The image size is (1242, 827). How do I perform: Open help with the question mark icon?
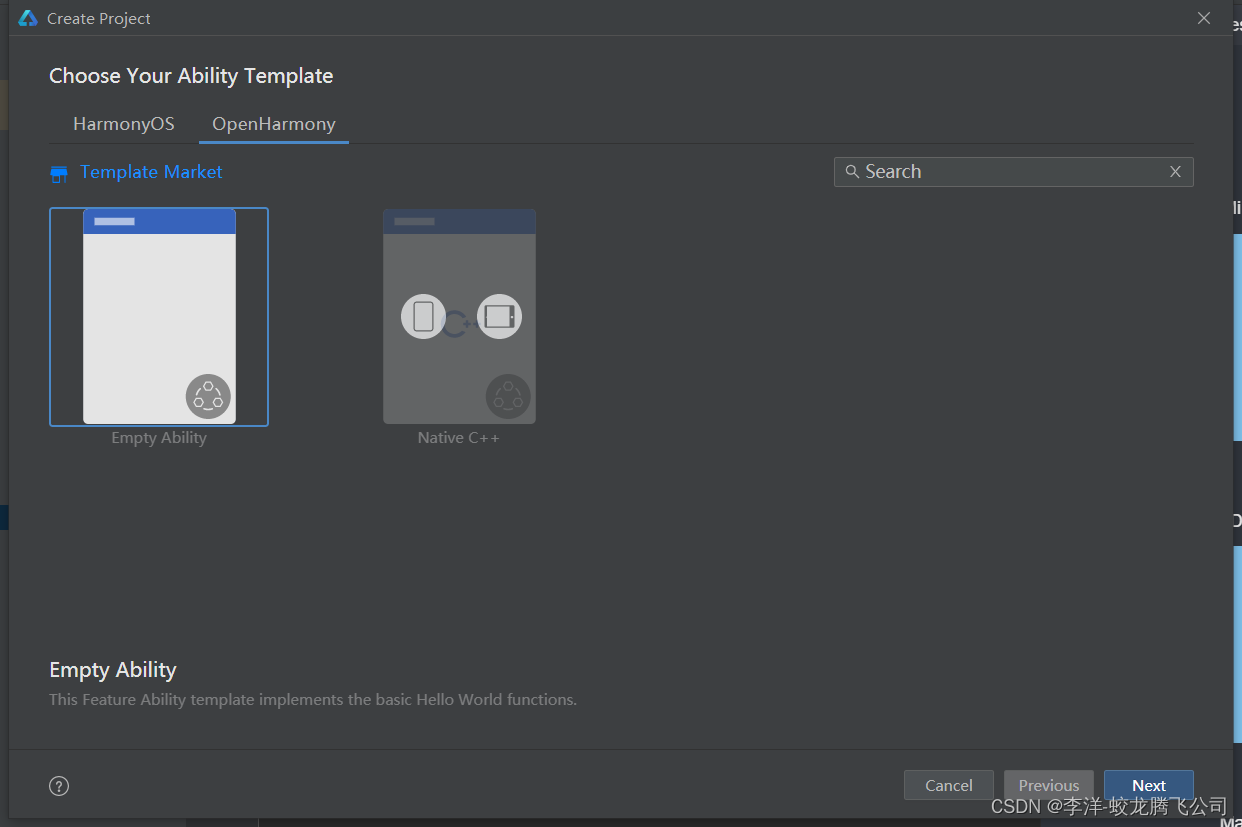pos(59,786)
